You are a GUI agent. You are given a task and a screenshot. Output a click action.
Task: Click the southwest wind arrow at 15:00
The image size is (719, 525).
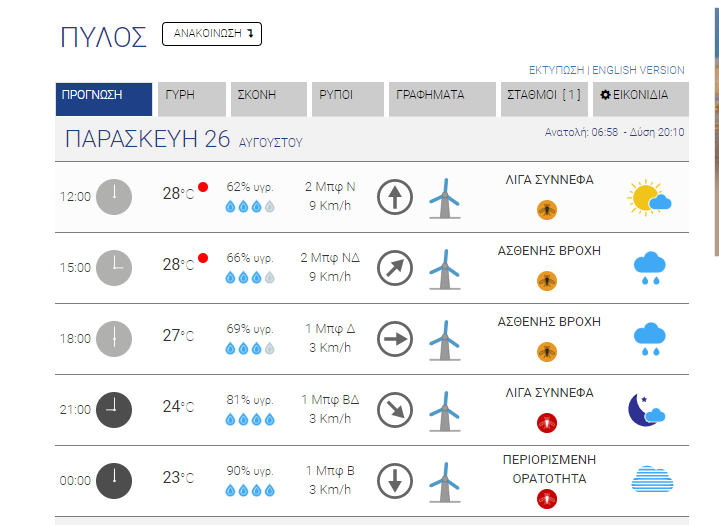point(395,268)
